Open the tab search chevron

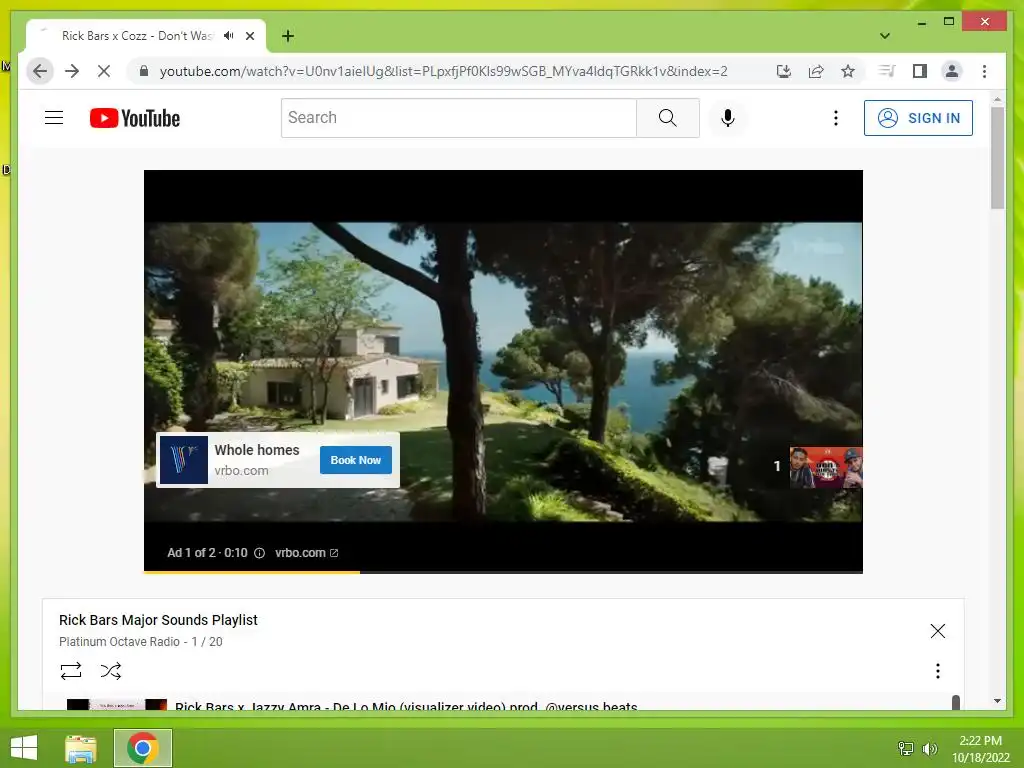coord(885,36)
